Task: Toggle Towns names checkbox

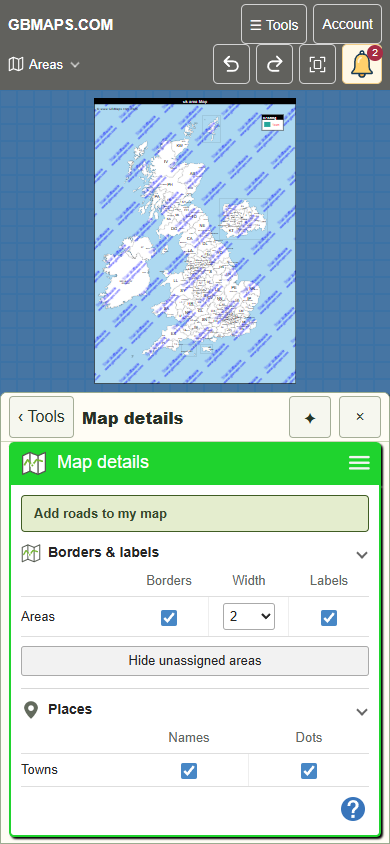Action: point(189,771)
